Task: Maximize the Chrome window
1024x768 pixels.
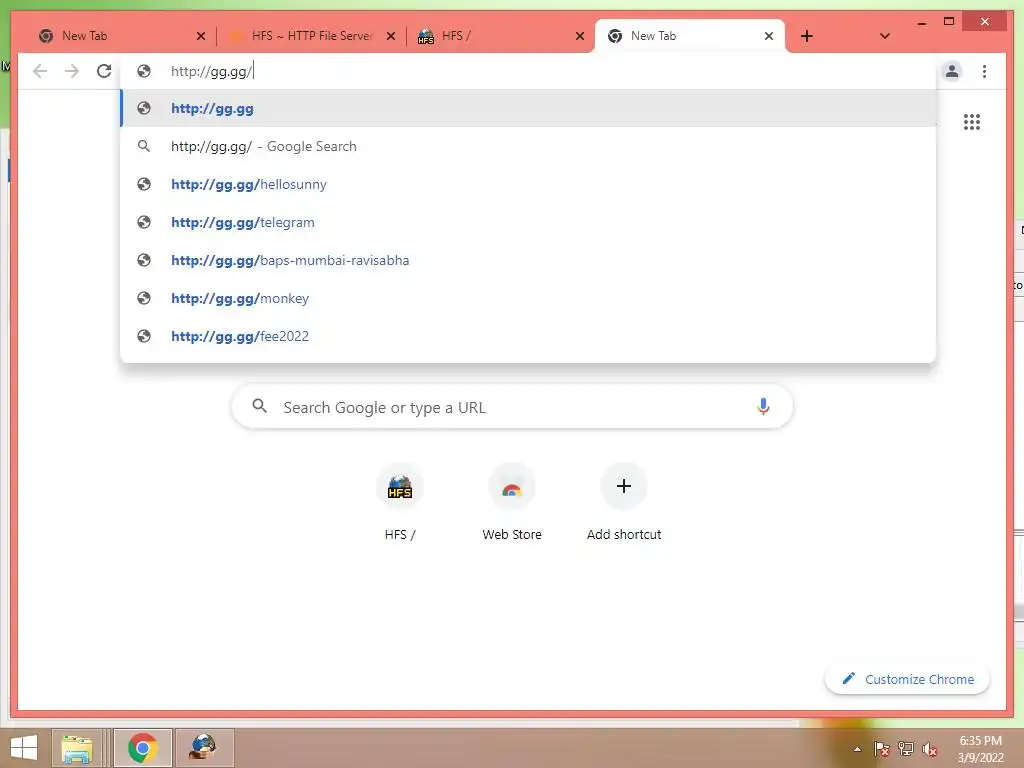Action: [949, 22]
